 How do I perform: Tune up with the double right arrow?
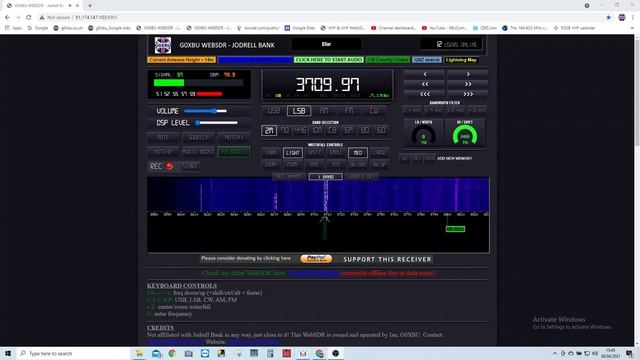pos(468,84)
